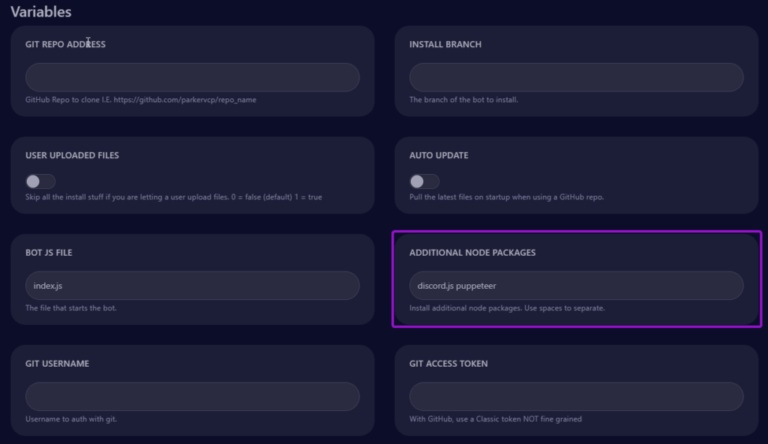Click the "GIT ACCESS TOKEN" label
Viewport: 768px width, 444px height.
coord(448,363)
